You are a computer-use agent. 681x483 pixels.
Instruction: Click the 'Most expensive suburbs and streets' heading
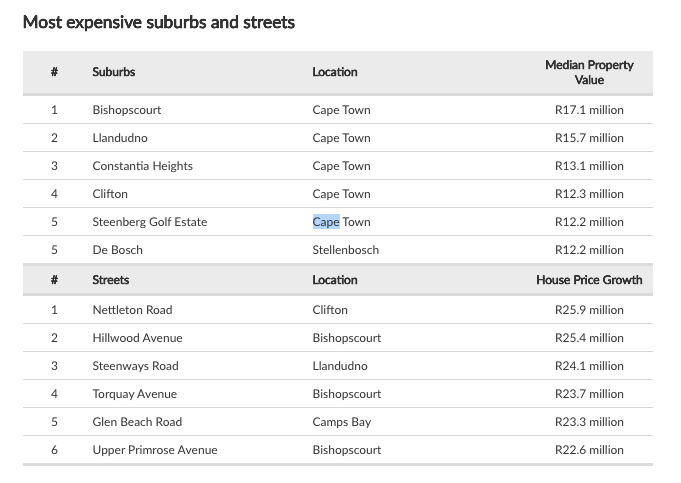[159, 21]
